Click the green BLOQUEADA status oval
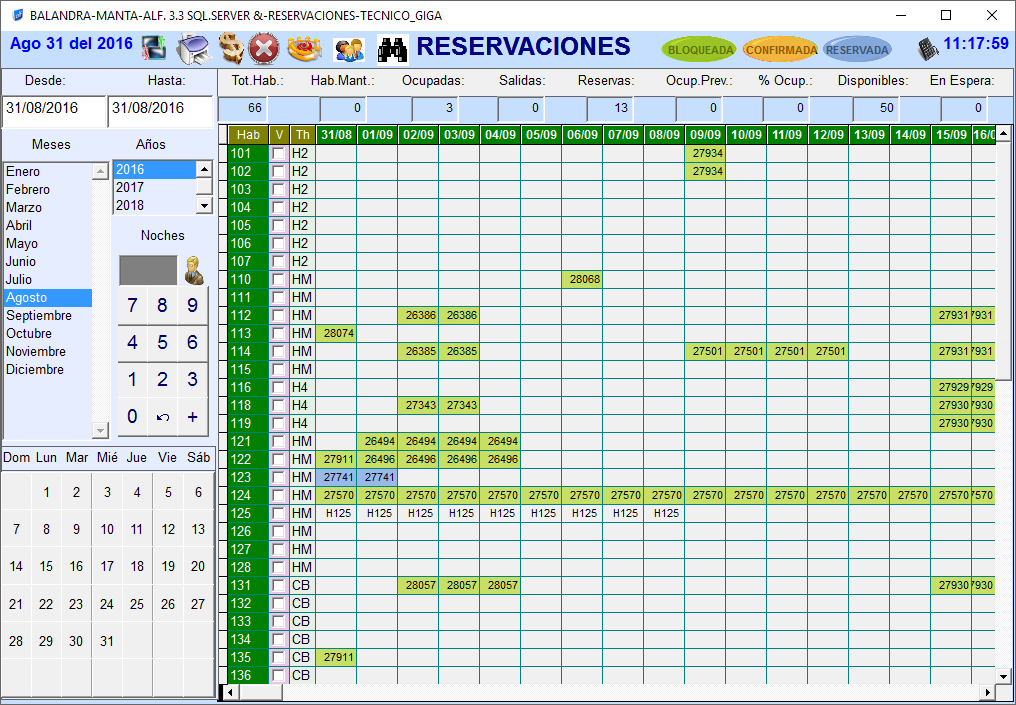The image size is (1016, 705). point(698,49)
